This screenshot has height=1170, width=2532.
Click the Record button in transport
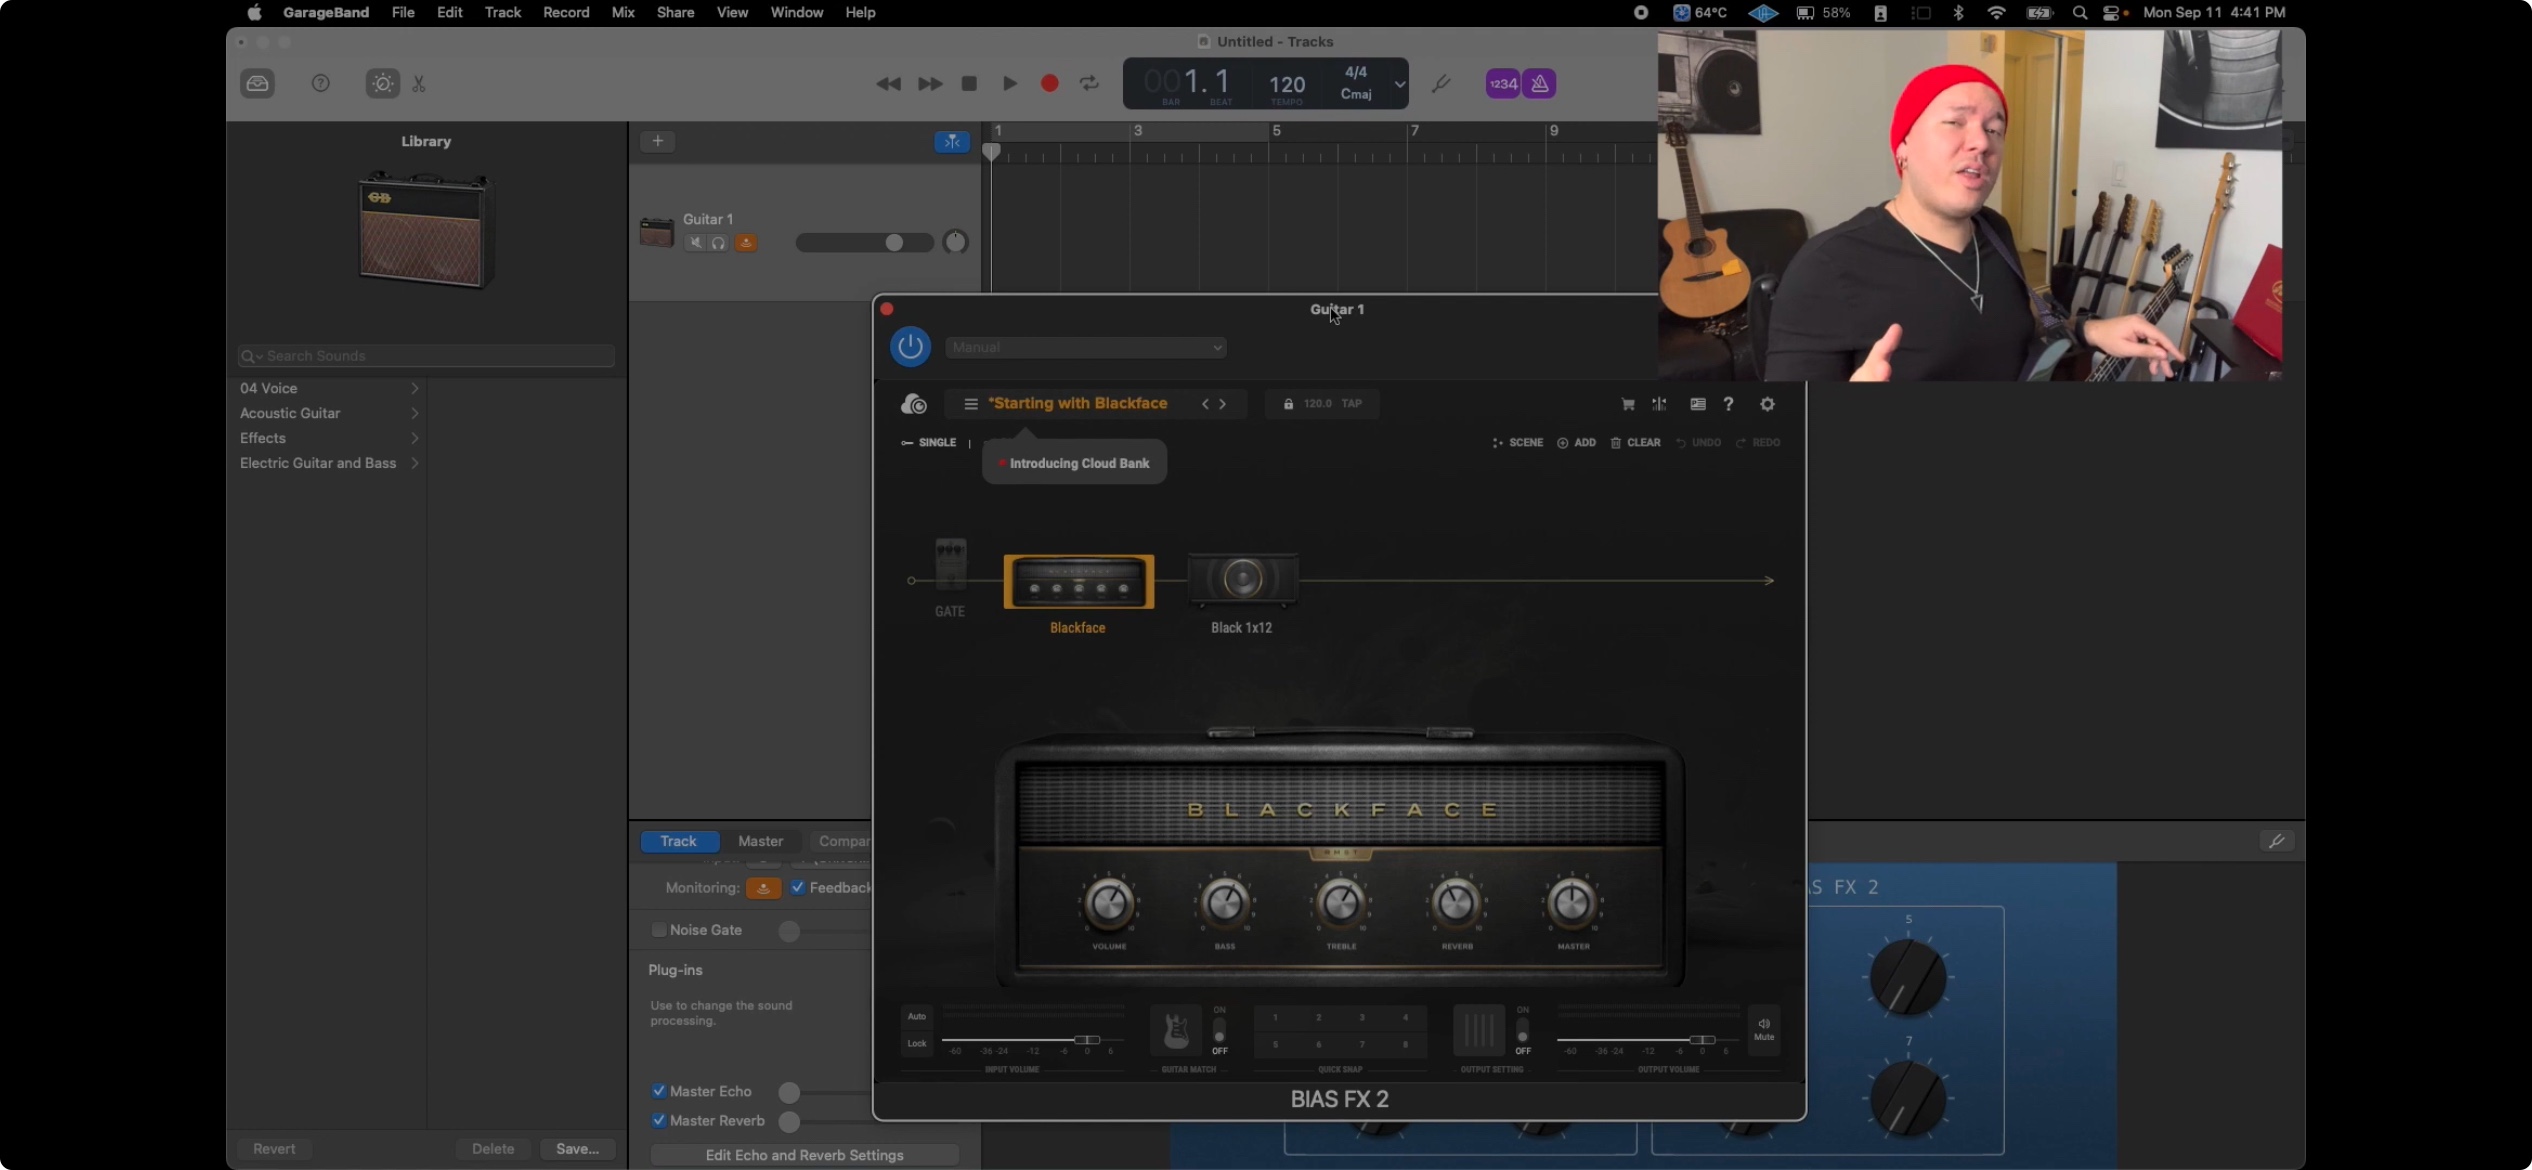[x=1049, y=84]
